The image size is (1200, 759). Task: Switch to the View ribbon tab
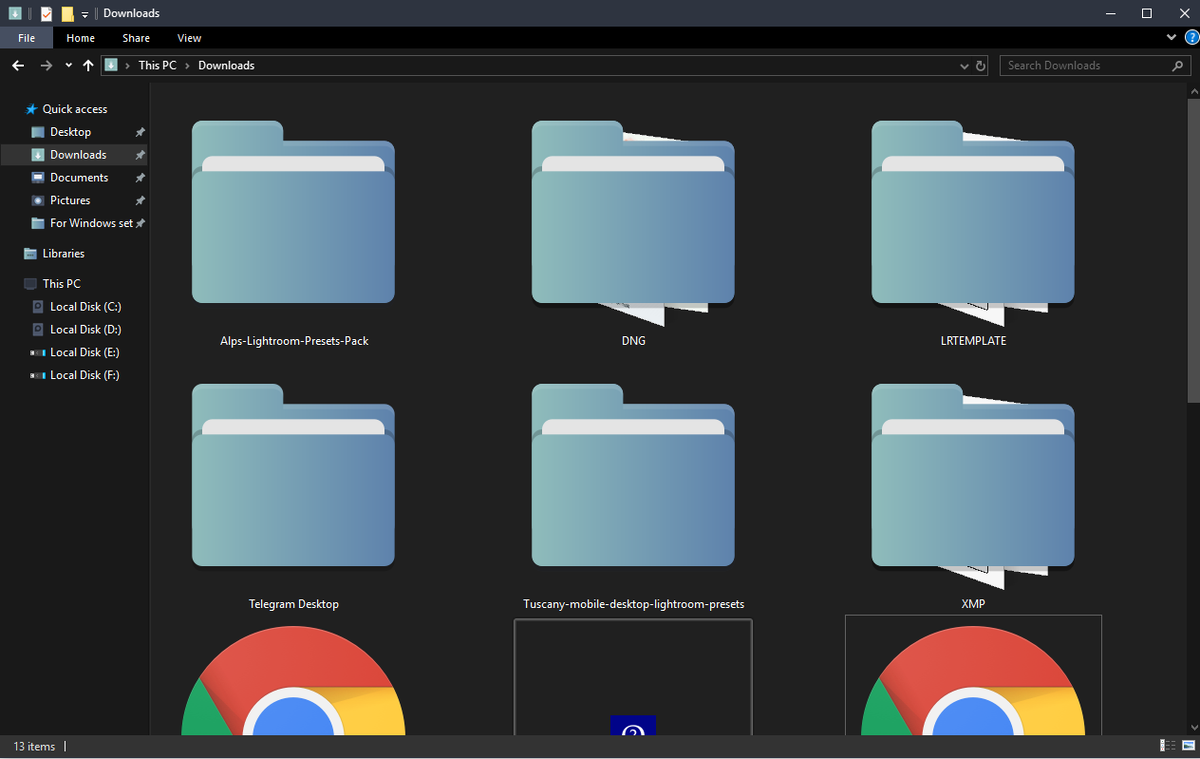[189, 38]
